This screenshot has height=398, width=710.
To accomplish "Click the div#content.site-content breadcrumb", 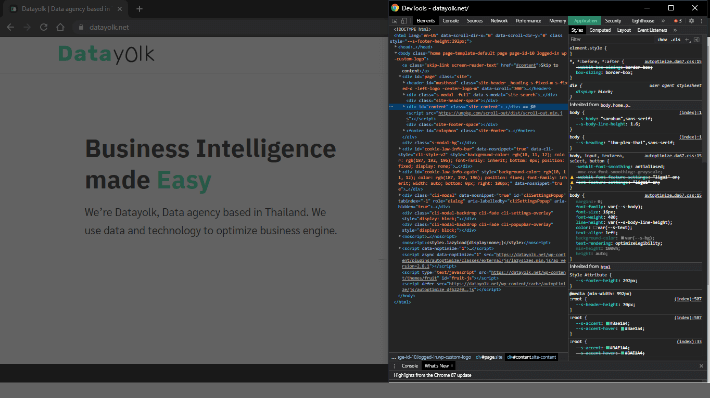I will (x=532, y=357).
